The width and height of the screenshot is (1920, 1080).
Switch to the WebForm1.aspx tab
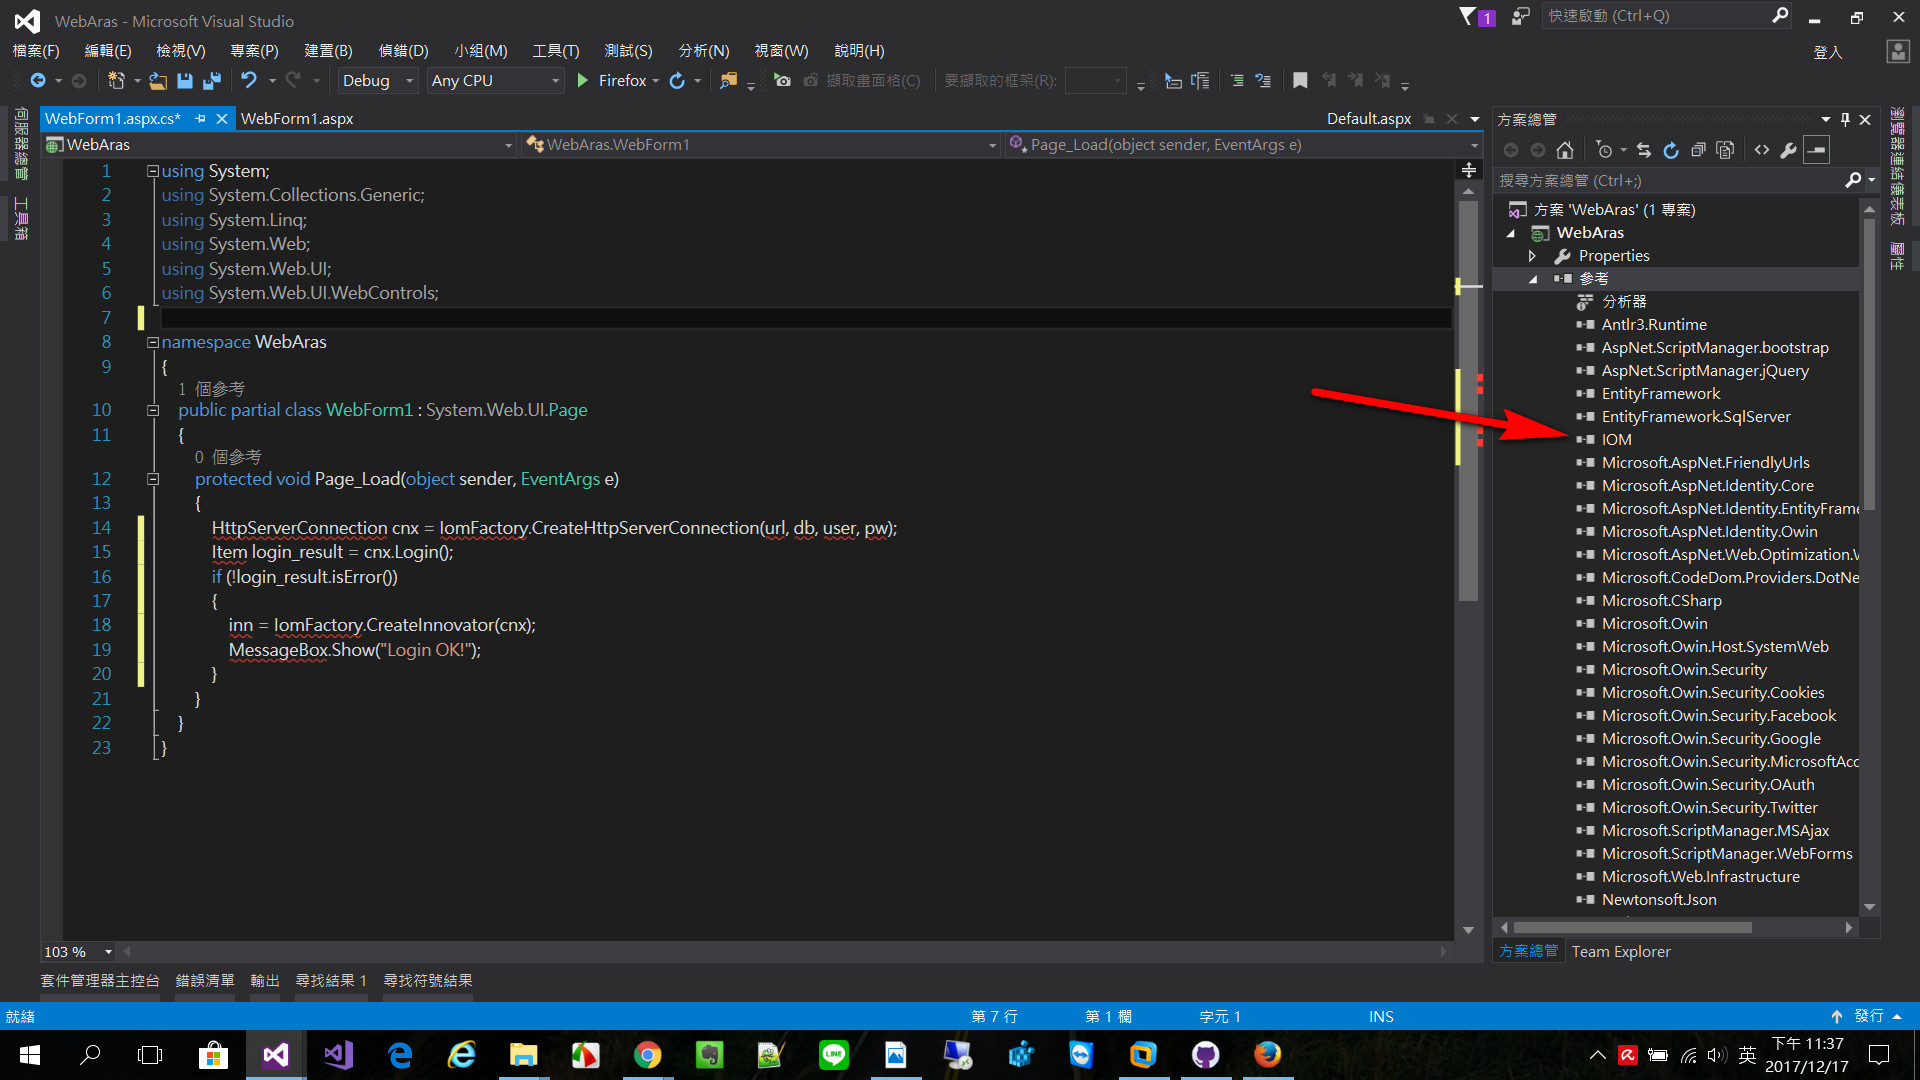[x=297, y=118]
